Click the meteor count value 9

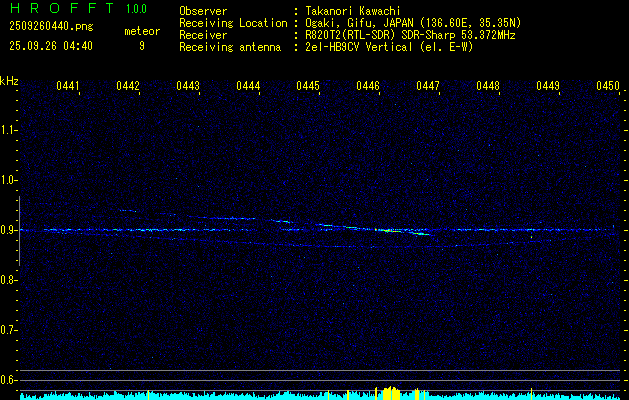coord(141,46)
